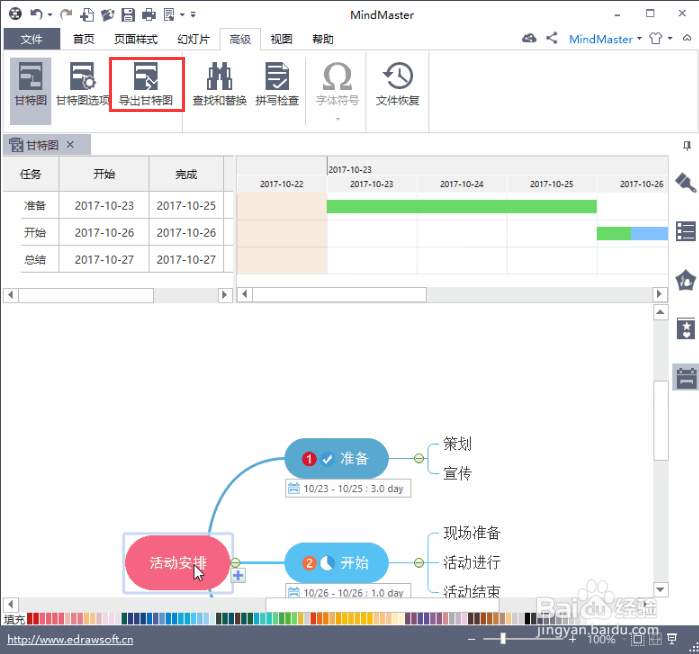Screen dimensions: 699x654
Task: Open the export dropdown arrow in the quick access toolbar
Action: pos(182,15)
